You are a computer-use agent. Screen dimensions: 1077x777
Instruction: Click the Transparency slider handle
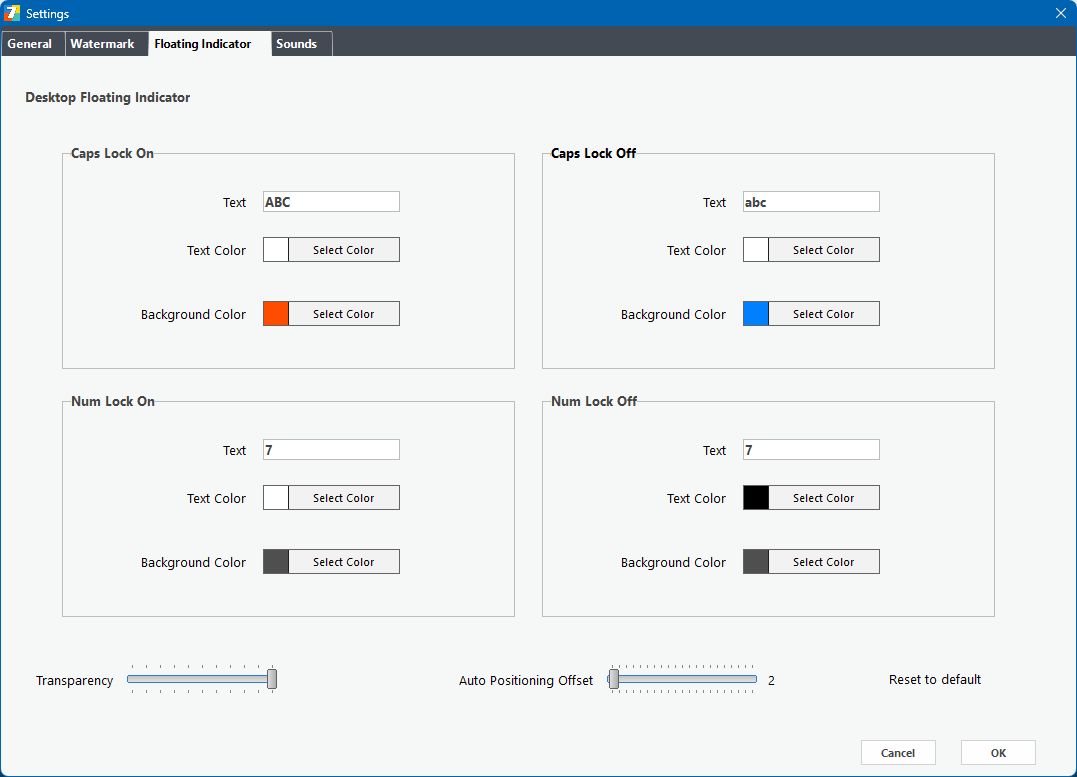click(272, 679)
